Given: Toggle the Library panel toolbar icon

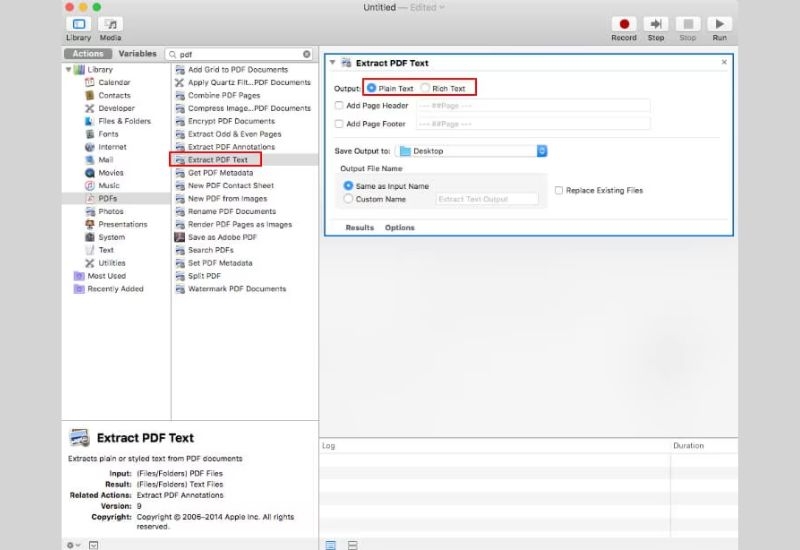Looking at the screenshot, I should tap(79, 24).
